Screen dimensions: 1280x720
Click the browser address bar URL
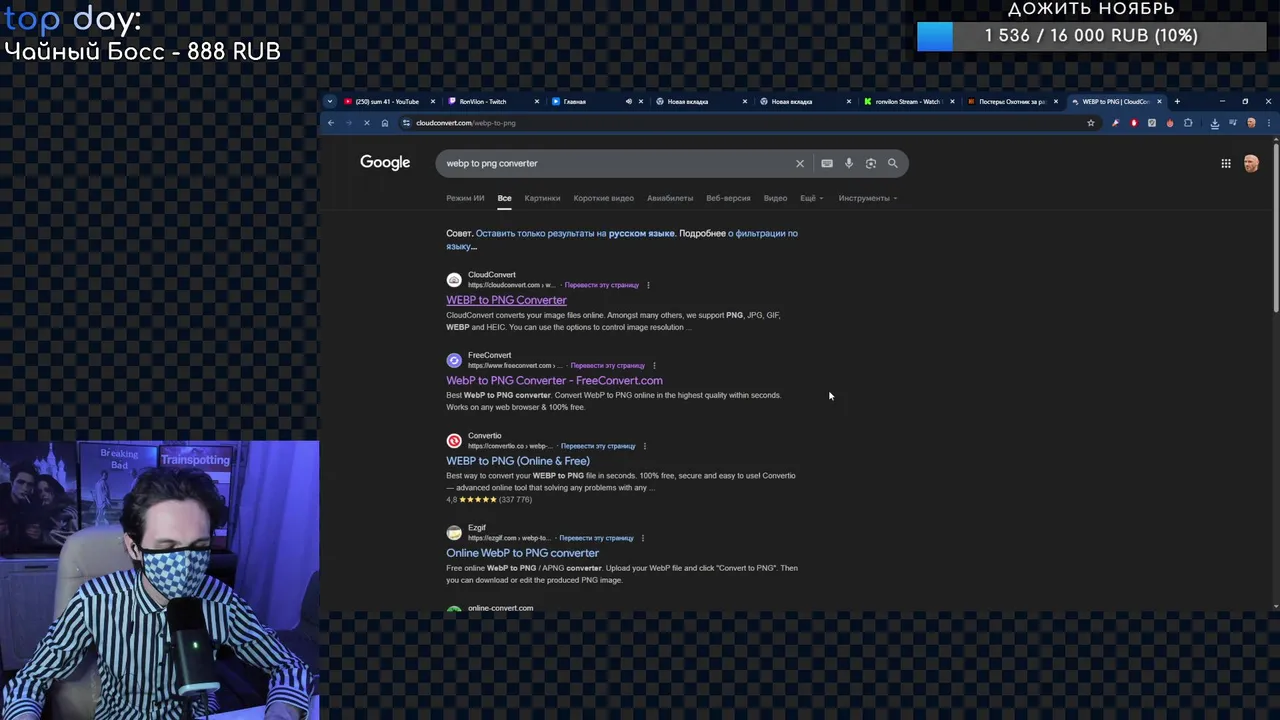tap(466, 123)
